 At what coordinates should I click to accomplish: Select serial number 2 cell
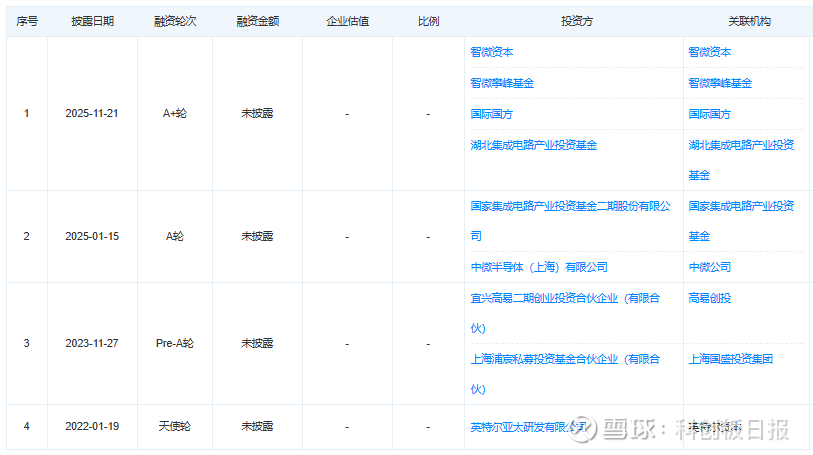(x=26, y=236)
